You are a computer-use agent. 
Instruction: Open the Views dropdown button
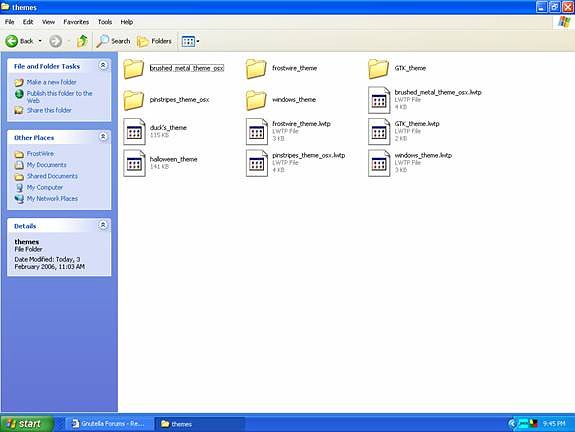(191, 41)
